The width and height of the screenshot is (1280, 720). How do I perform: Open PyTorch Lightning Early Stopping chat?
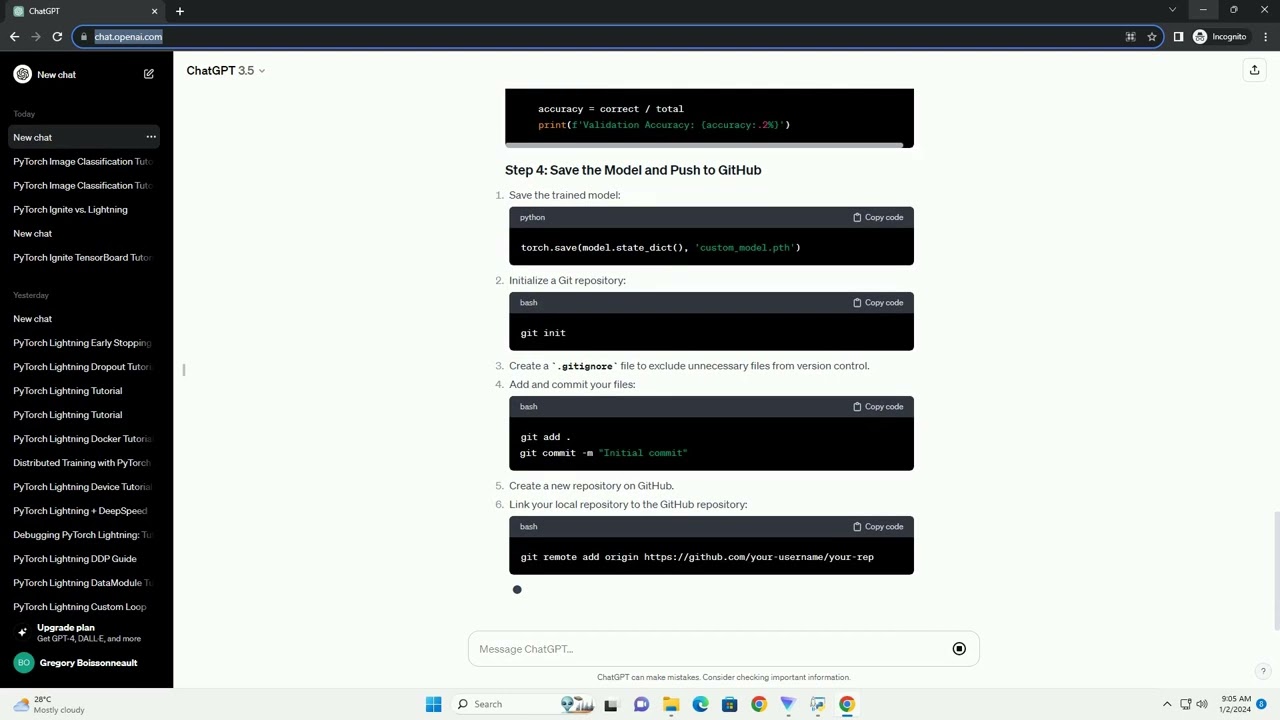(x=86, y=342)
